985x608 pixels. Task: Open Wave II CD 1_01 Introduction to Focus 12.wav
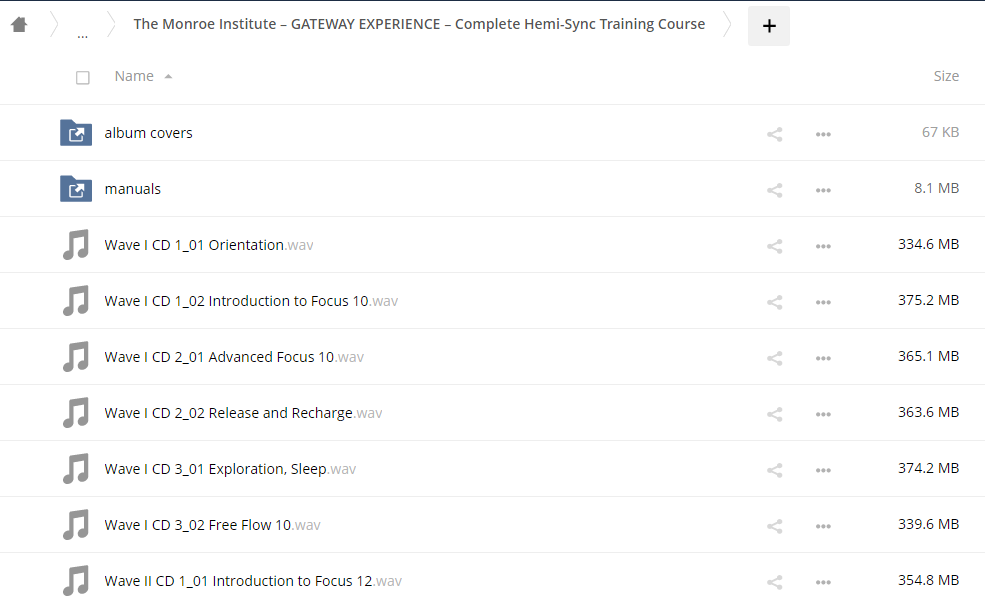tap(253, 580)
